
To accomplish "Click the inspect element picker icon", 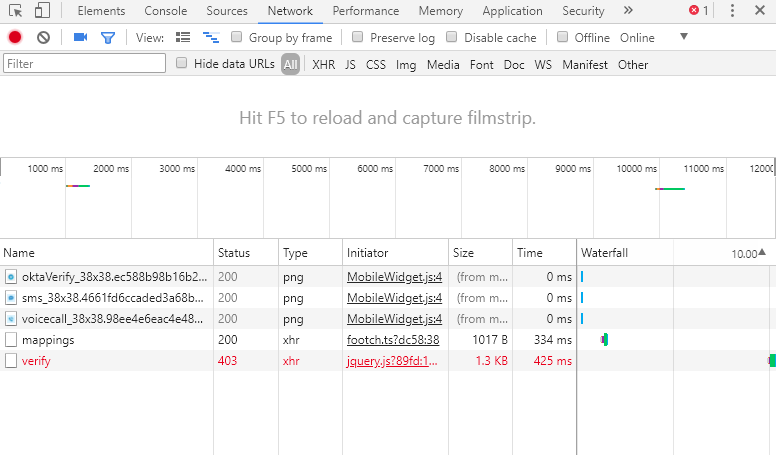I will [16, 11].
